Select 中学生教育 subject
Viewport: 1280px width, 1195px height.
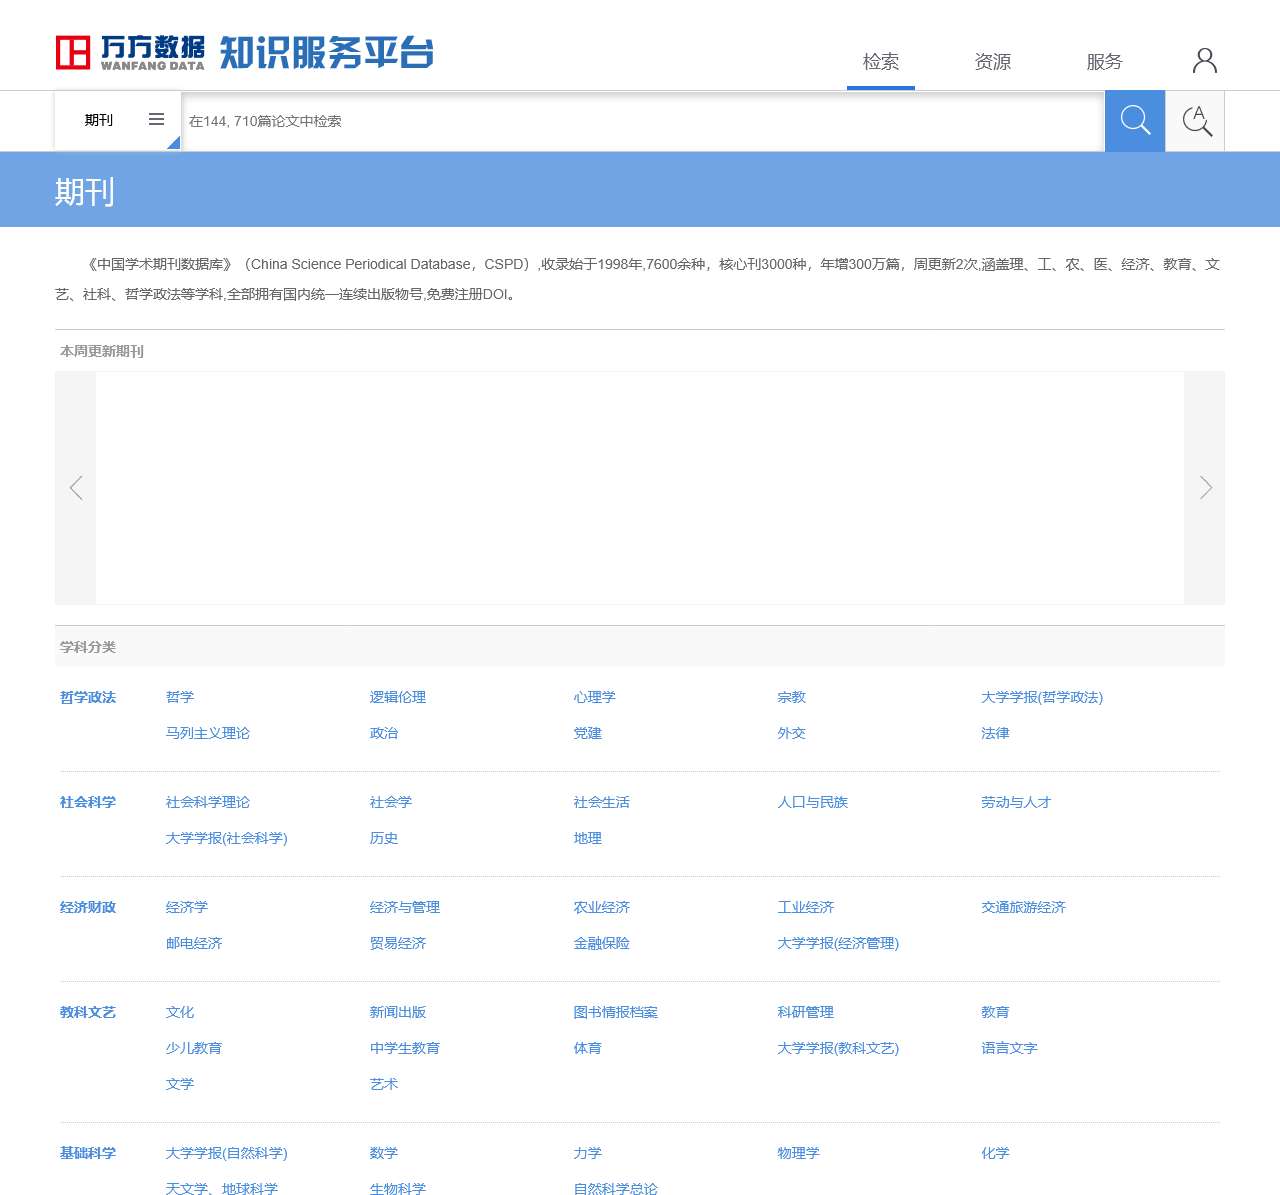coord(405,1049)
